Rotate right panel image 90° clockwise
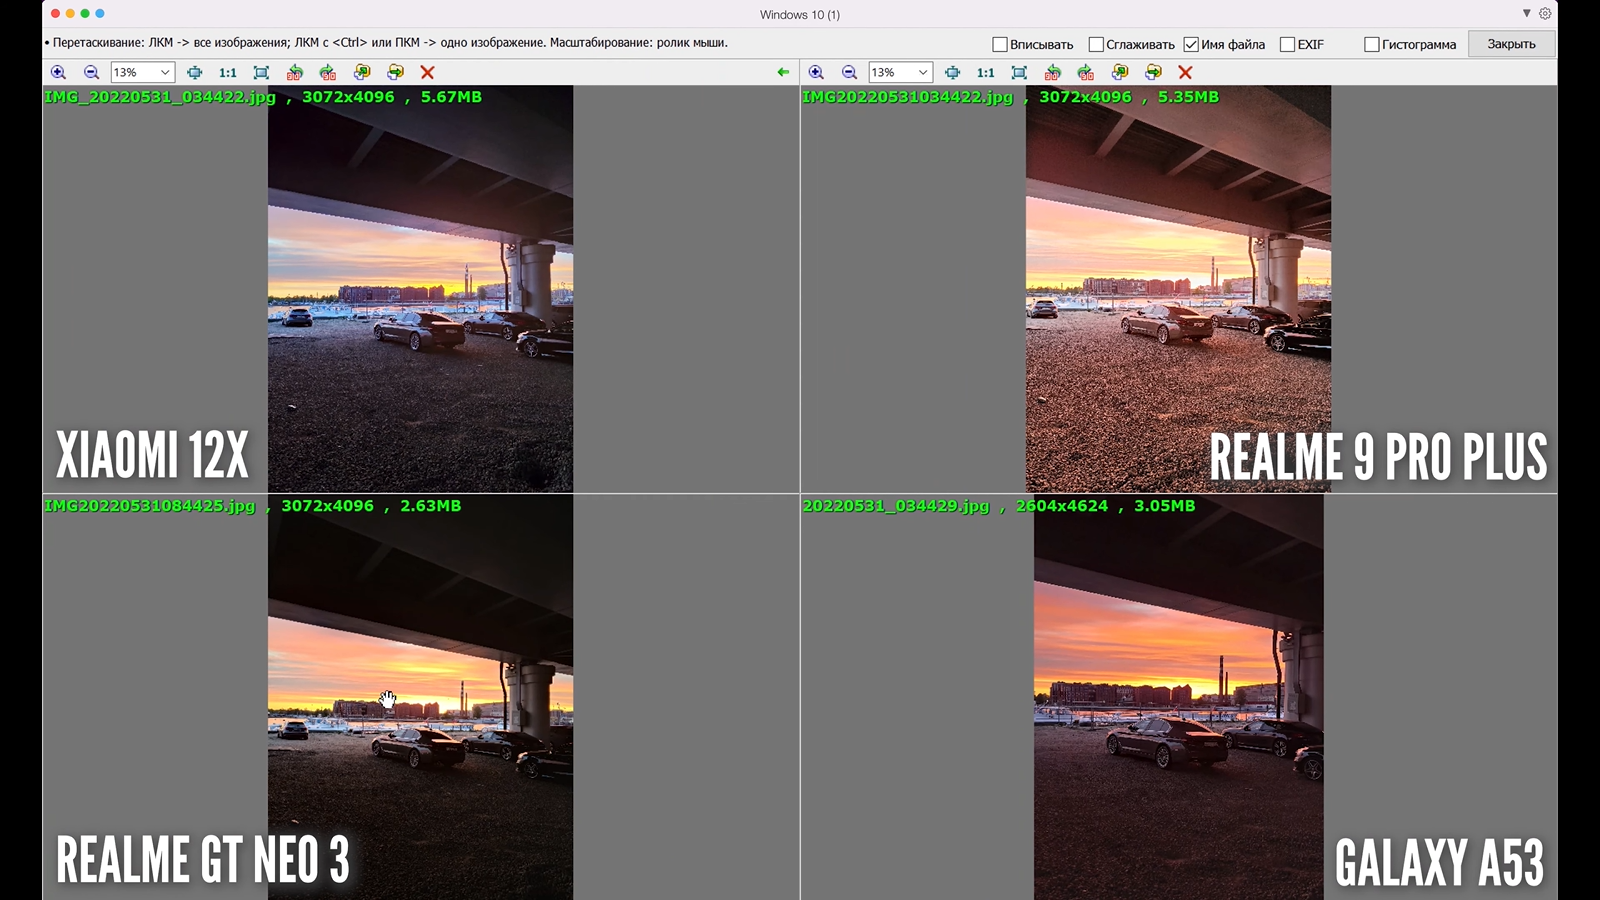Viewport: 1600px width, 900px height. [x=1086, y=72]
